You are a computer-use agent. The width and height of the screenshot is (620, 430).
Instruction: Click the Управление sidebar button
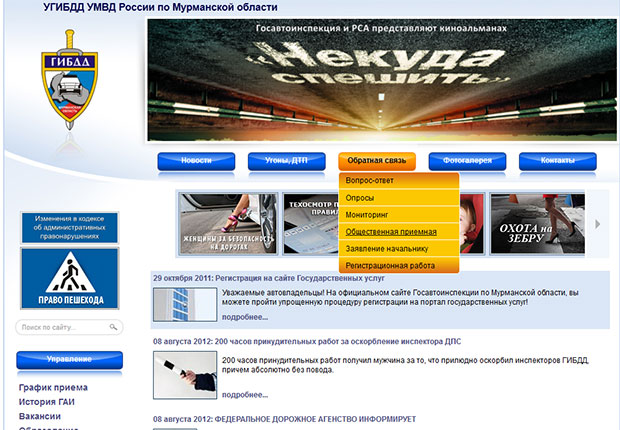tap(70, 360)
